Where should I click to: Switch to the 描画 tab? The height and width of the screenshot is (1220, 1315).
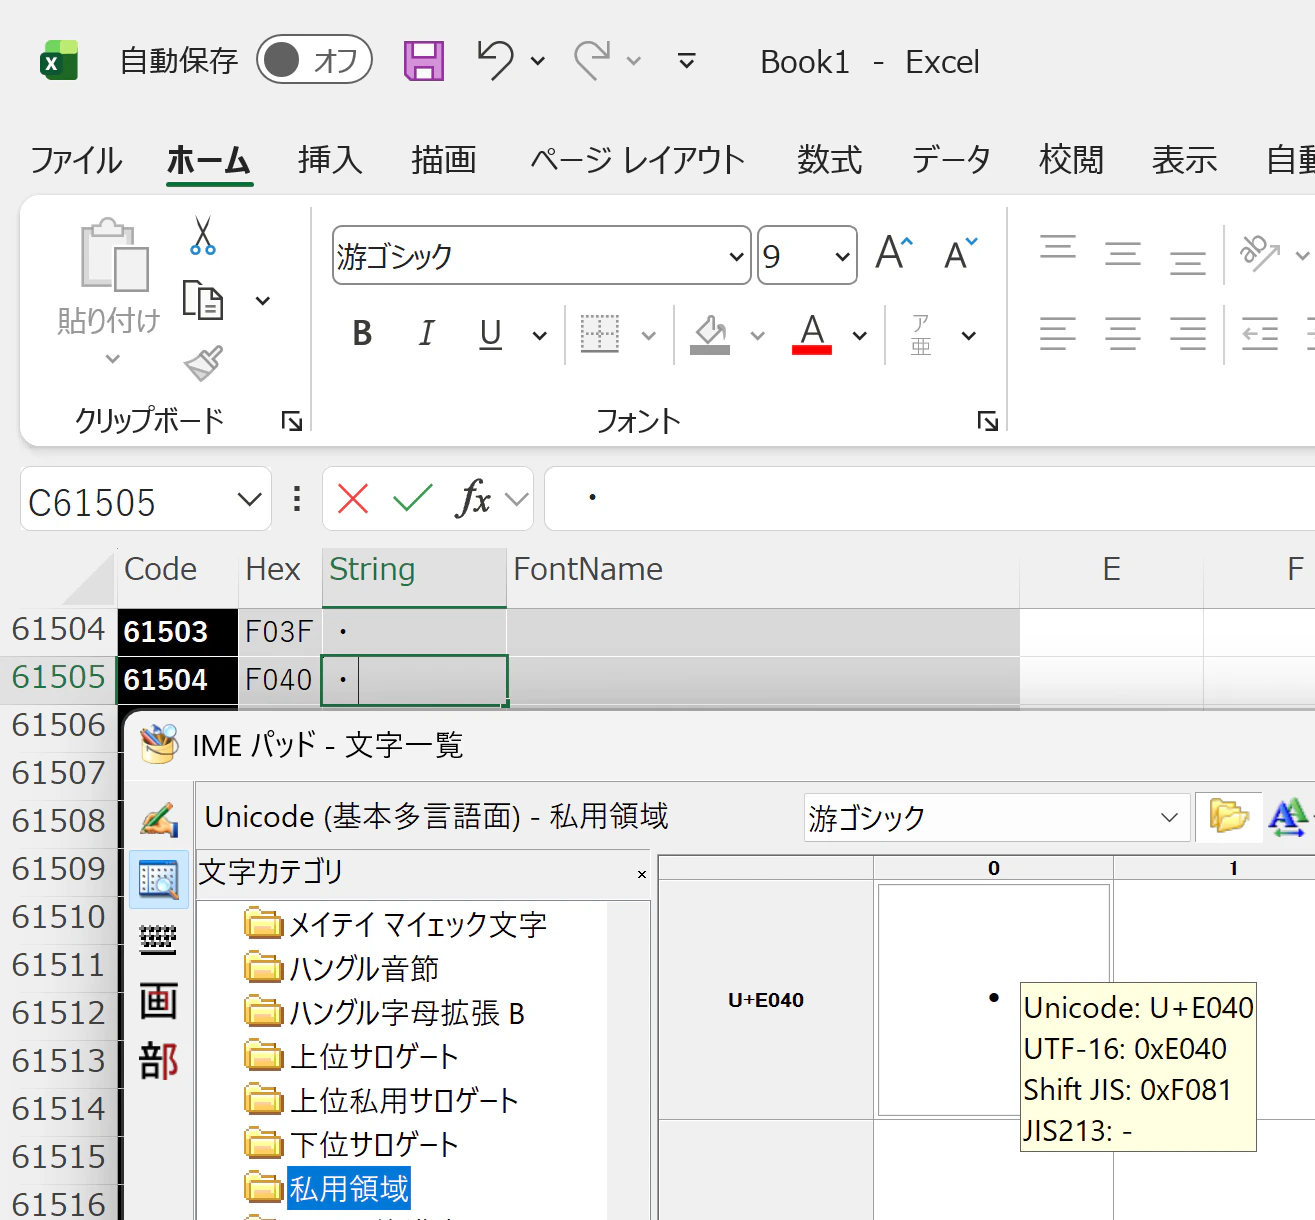coord(444,160)
